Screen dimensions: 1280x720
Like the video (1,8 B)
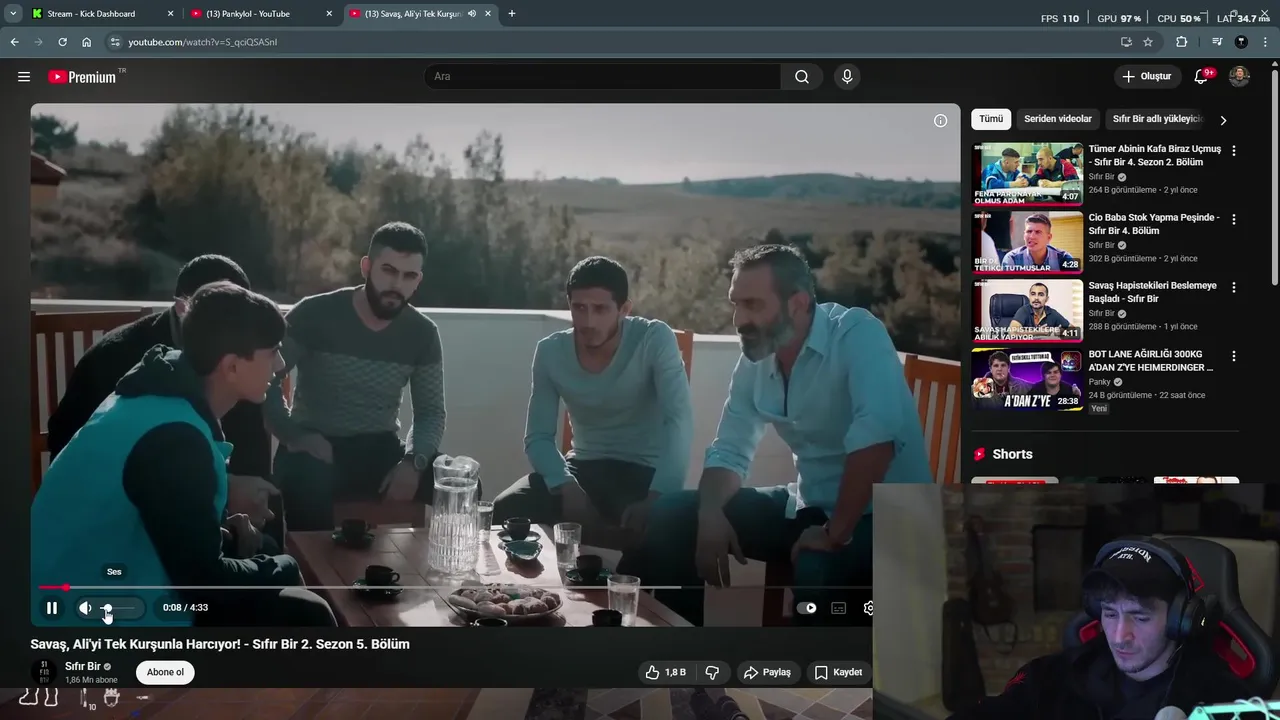(667, 673)
